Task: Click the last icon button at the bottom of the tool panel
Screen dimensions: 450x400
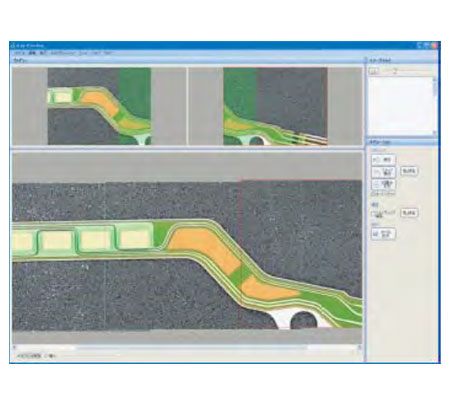Action: tap(383, 234)
